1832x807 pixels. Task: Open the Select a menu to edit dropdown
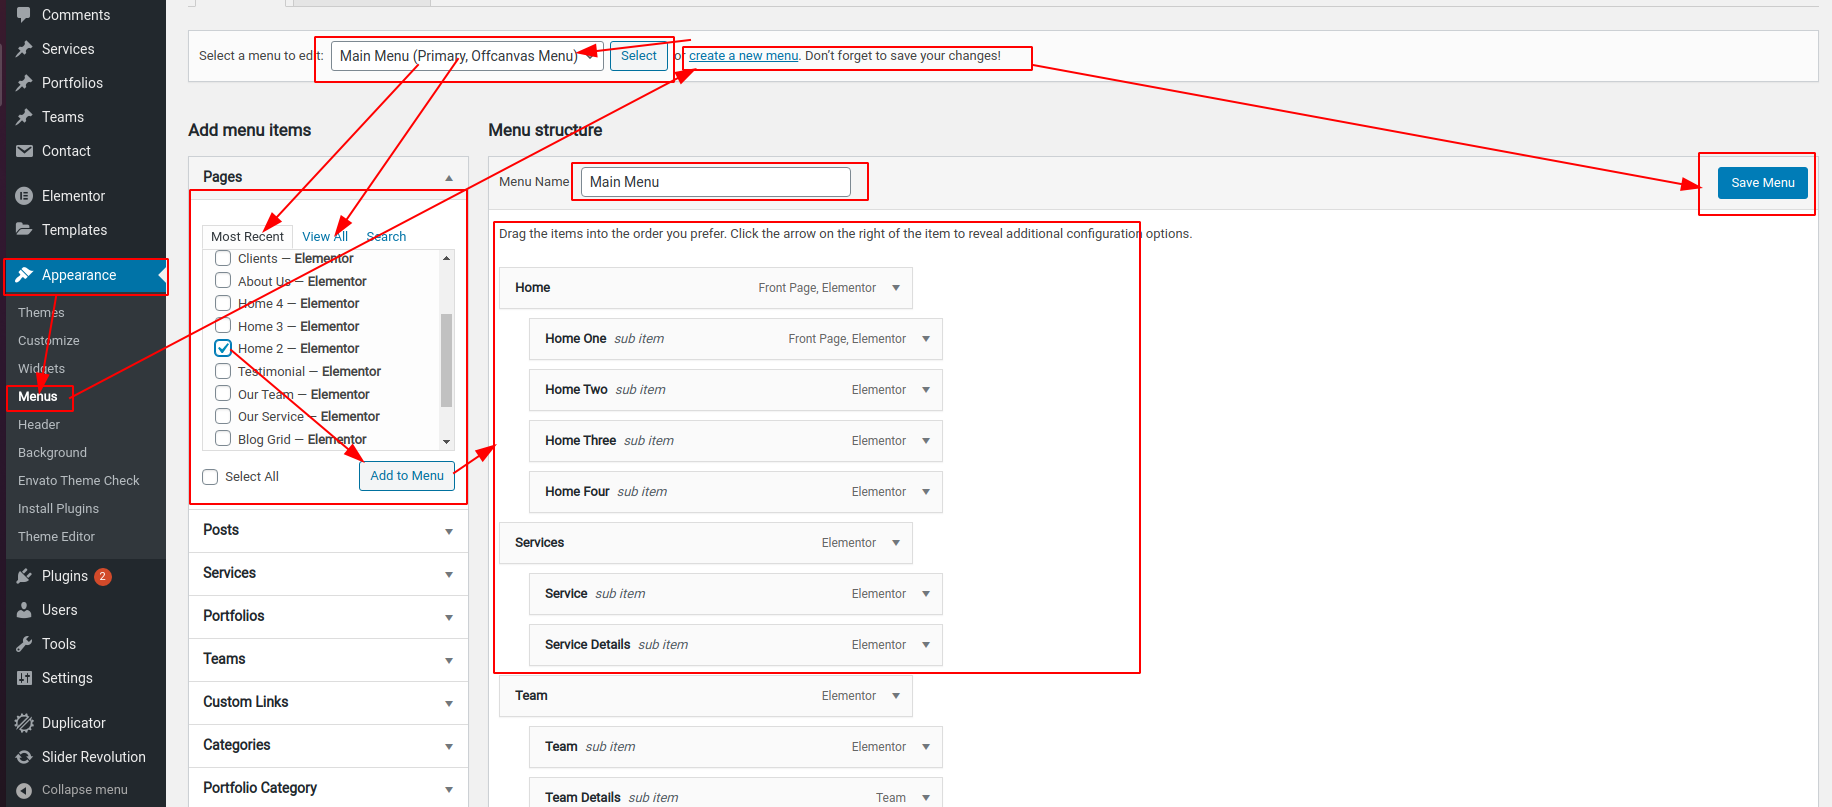tap(467, 56)
